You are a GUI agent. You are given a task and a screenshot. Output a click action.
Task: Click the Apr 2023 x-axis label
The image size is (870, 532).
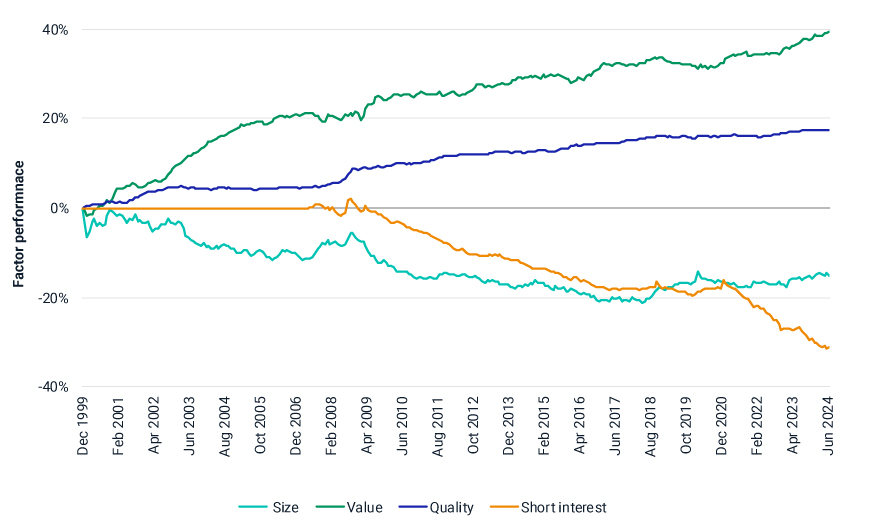pos(793,425)
